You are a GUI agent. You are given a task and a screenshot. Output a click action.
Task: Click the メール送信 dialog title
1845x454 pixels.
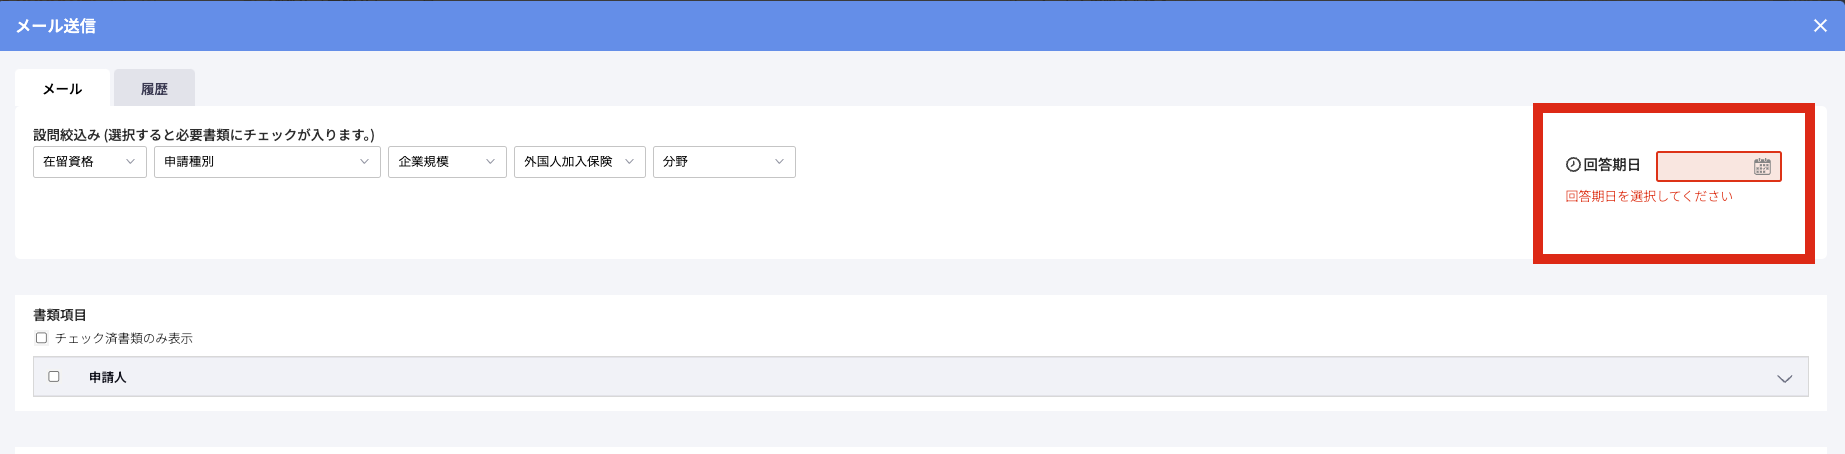click(56, 26)
